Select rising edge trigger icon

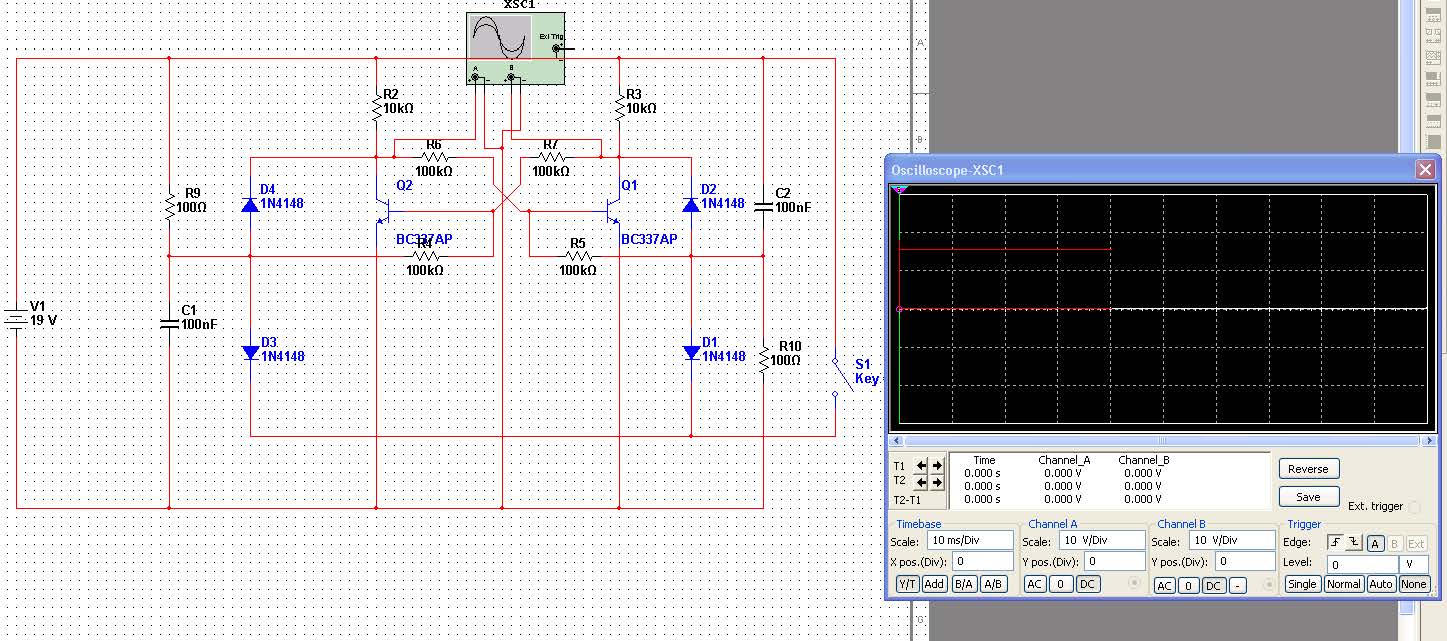coord(1335,543)
